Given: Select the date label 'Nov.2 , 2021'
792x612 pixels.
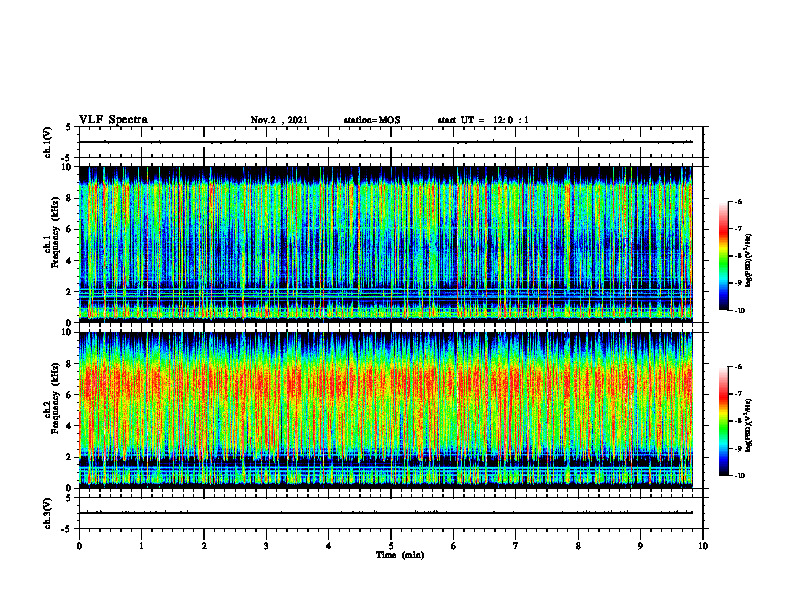Looking at the screenshot, I should coord(279,120).
